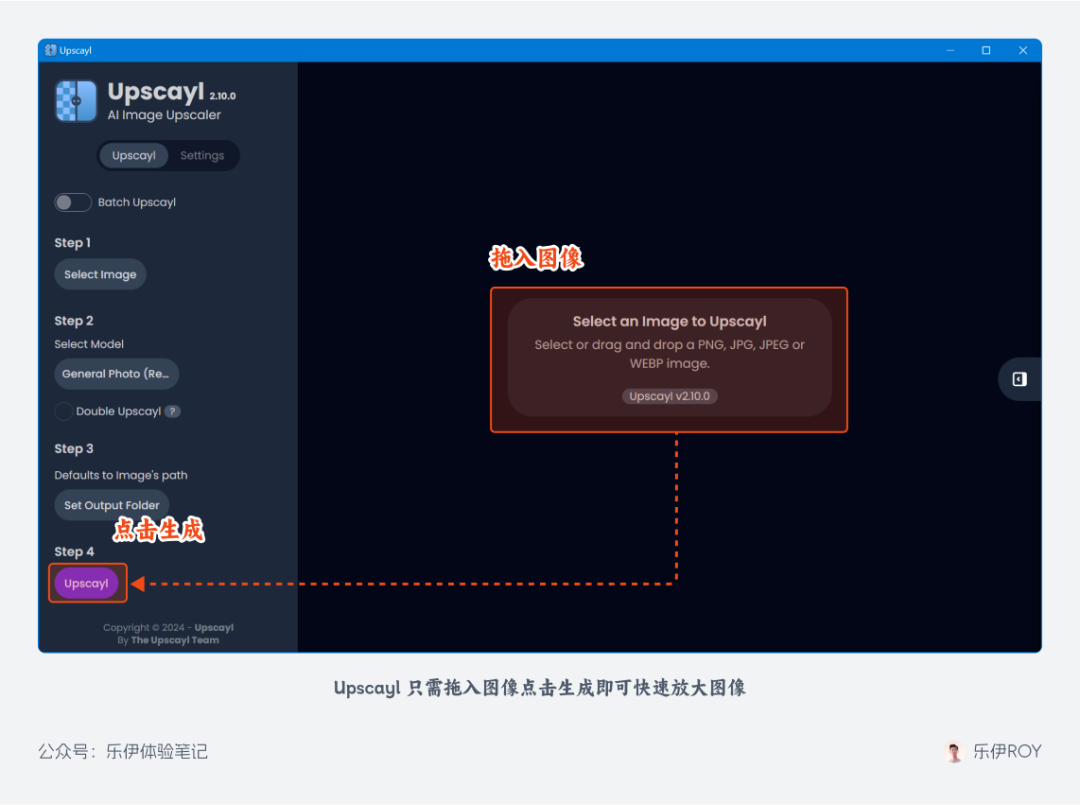Click the 乐伊ROY avatar icon
Image resolution: width=1080 pixels, height=805 pixels.
click(955, 751)
